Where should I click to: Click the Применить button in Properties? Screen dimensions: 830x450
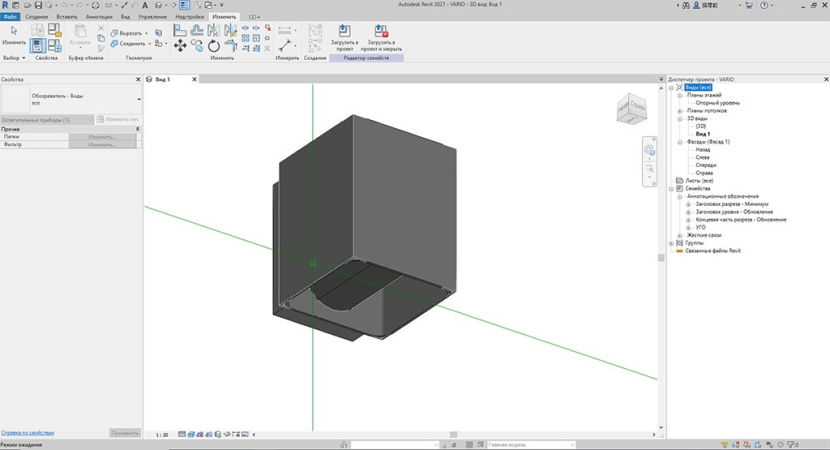(x=124, y=433)
